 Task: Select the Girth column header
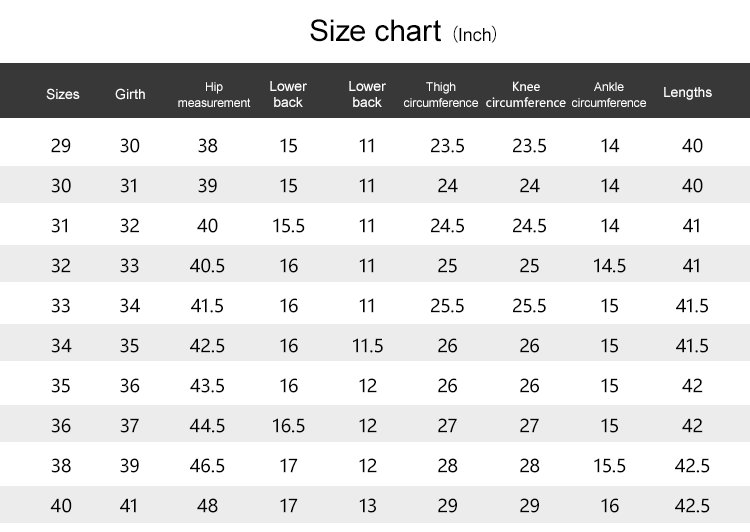[x=130, y=94]
